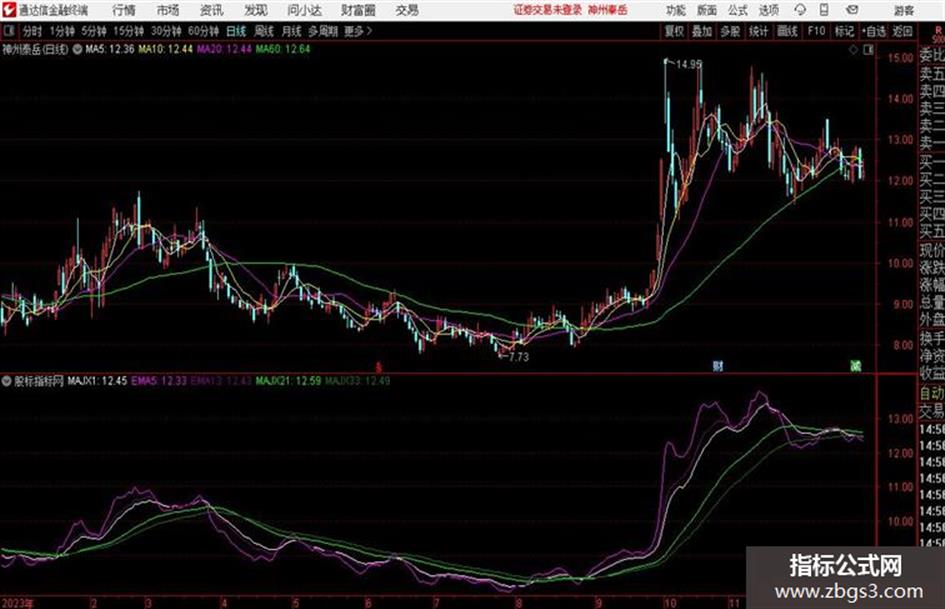This screenshot has height=609, width=945.
Task: Open the 交易 menu
Action: (x=407, y=10)
